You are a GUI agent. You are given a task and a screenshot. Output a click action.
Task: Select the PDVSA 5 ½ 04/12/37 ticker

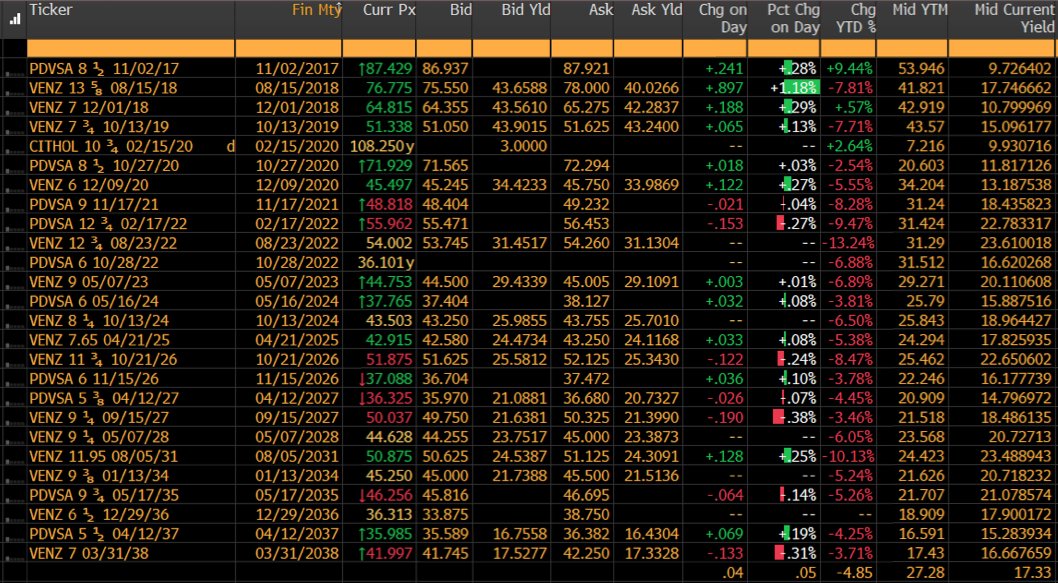[x=103, y=534]
